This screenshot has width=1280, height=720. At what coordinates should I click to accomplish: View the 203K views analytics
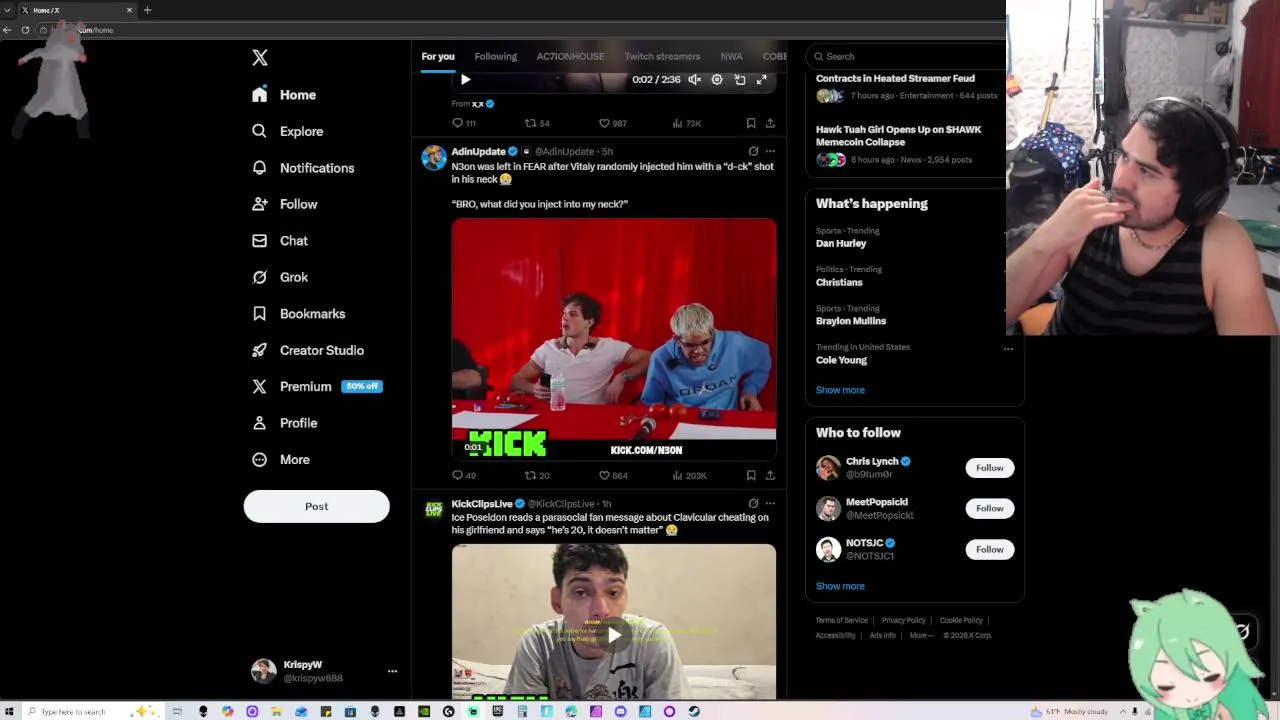click(x=688, y=476)
